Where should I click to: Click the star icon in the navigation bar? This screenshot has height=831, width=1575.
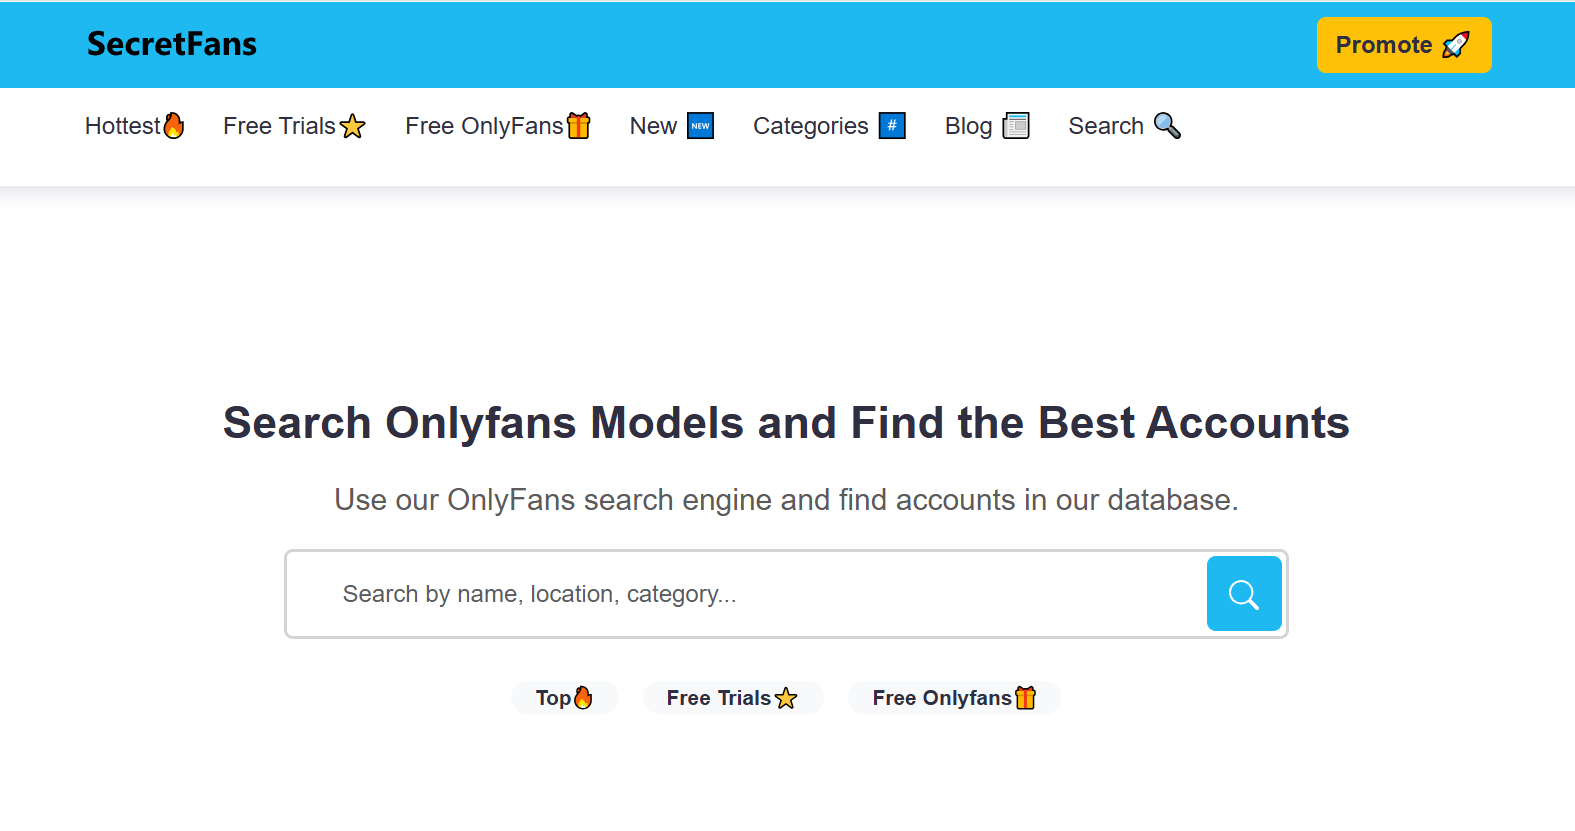coord(352,127)
